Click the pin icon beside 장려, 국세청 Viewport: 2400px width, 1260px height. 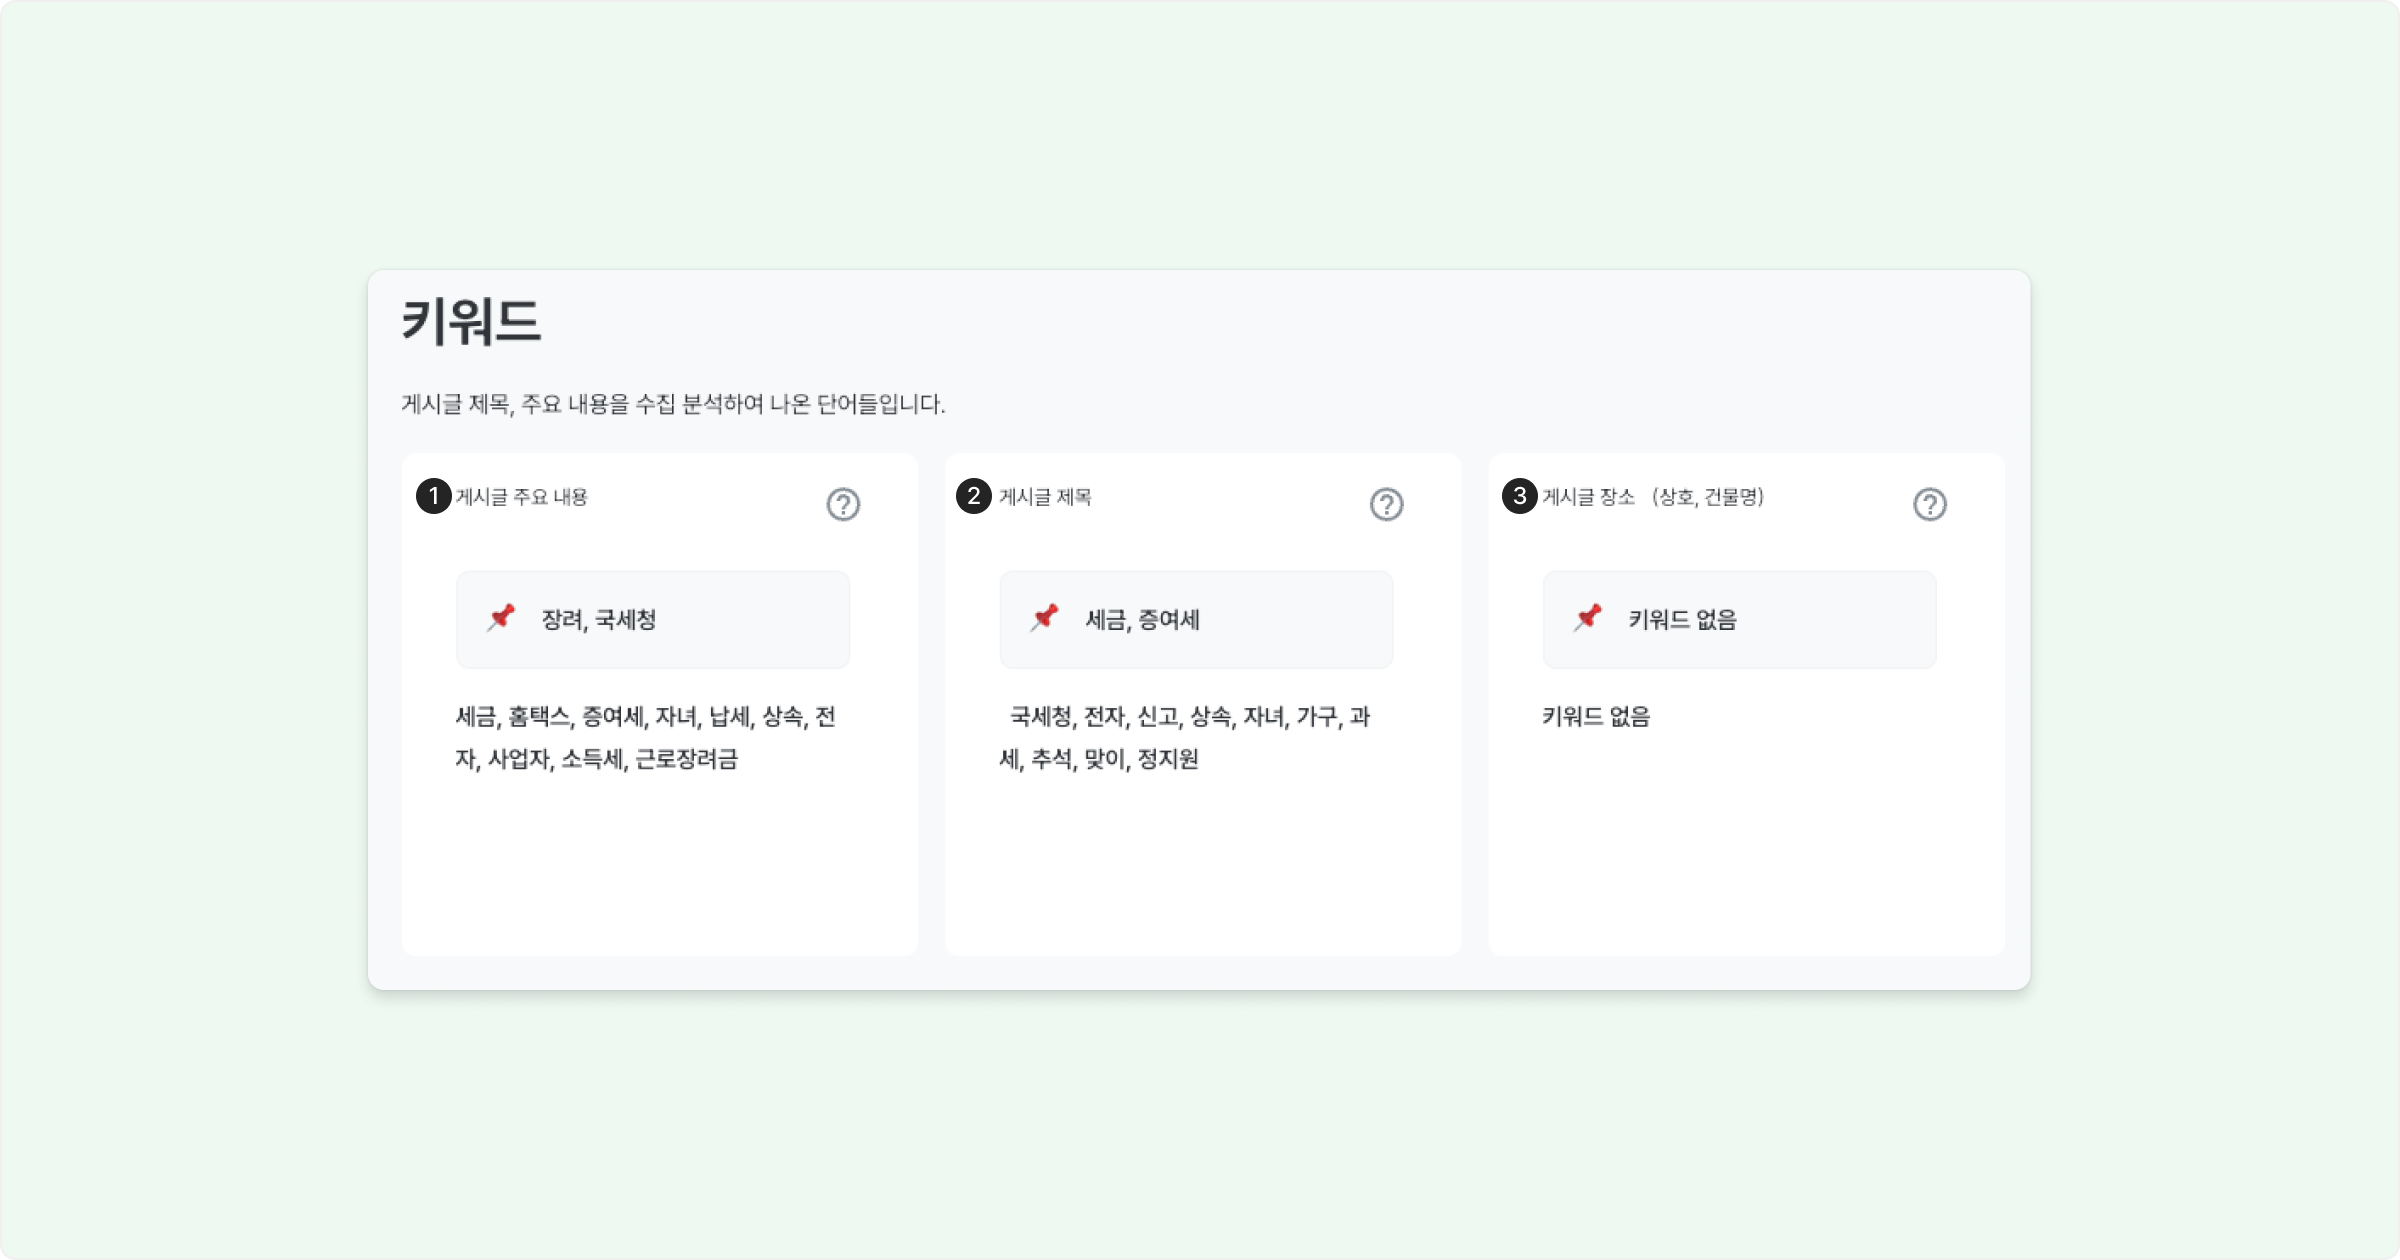tap(501, 618)
